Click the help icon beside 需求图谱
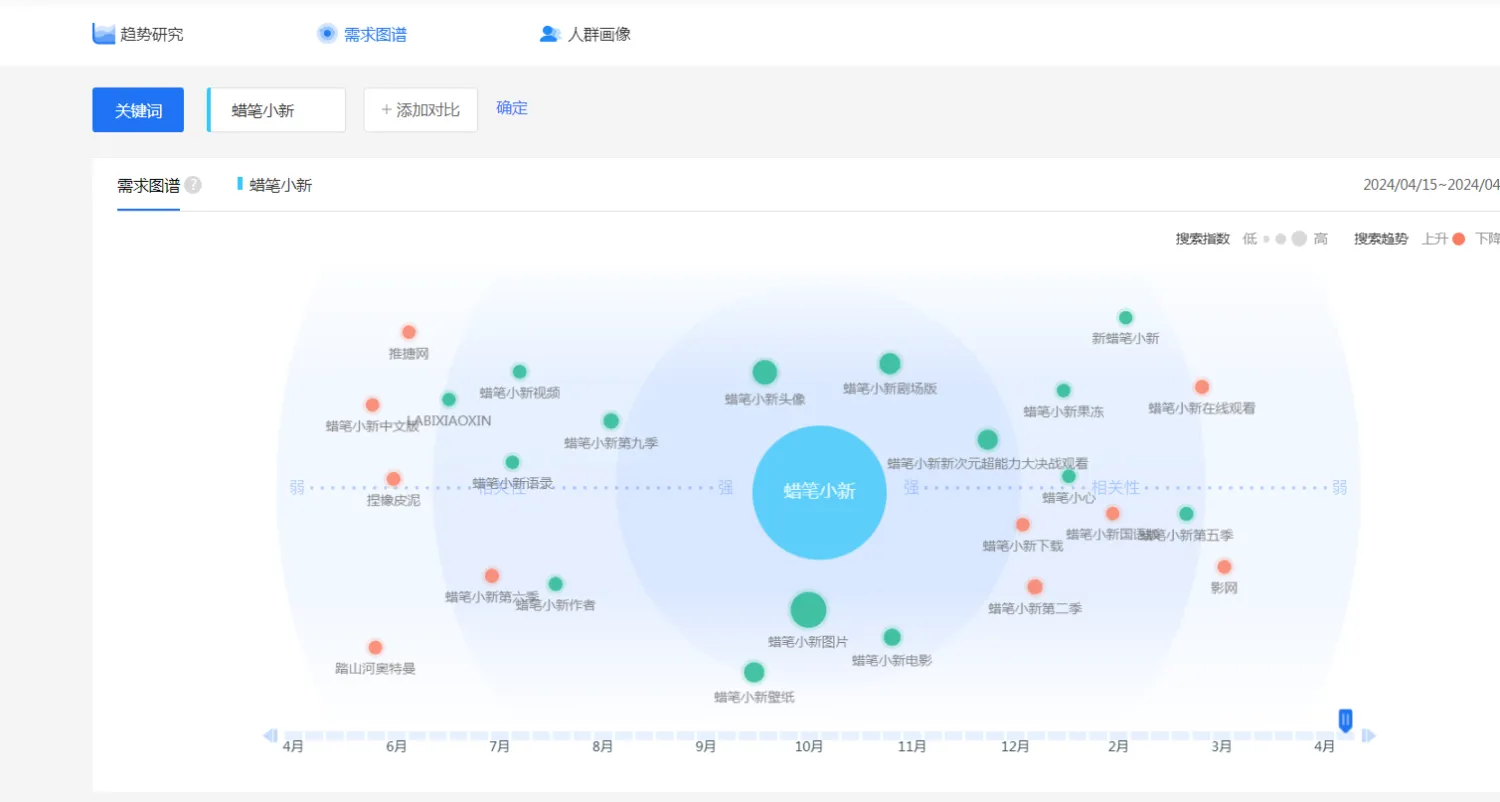Viewport: 1500px width, 802px height. pos(193,185)
